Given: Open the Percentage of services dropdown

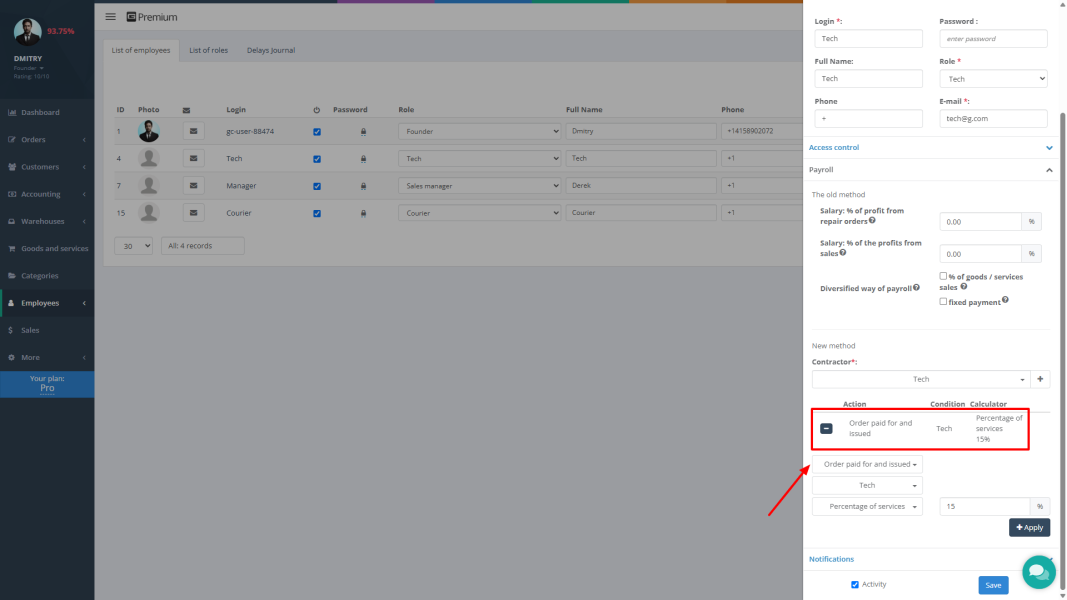Looking at the screenshot, I should pyautogui.click(x=867, y=507).
